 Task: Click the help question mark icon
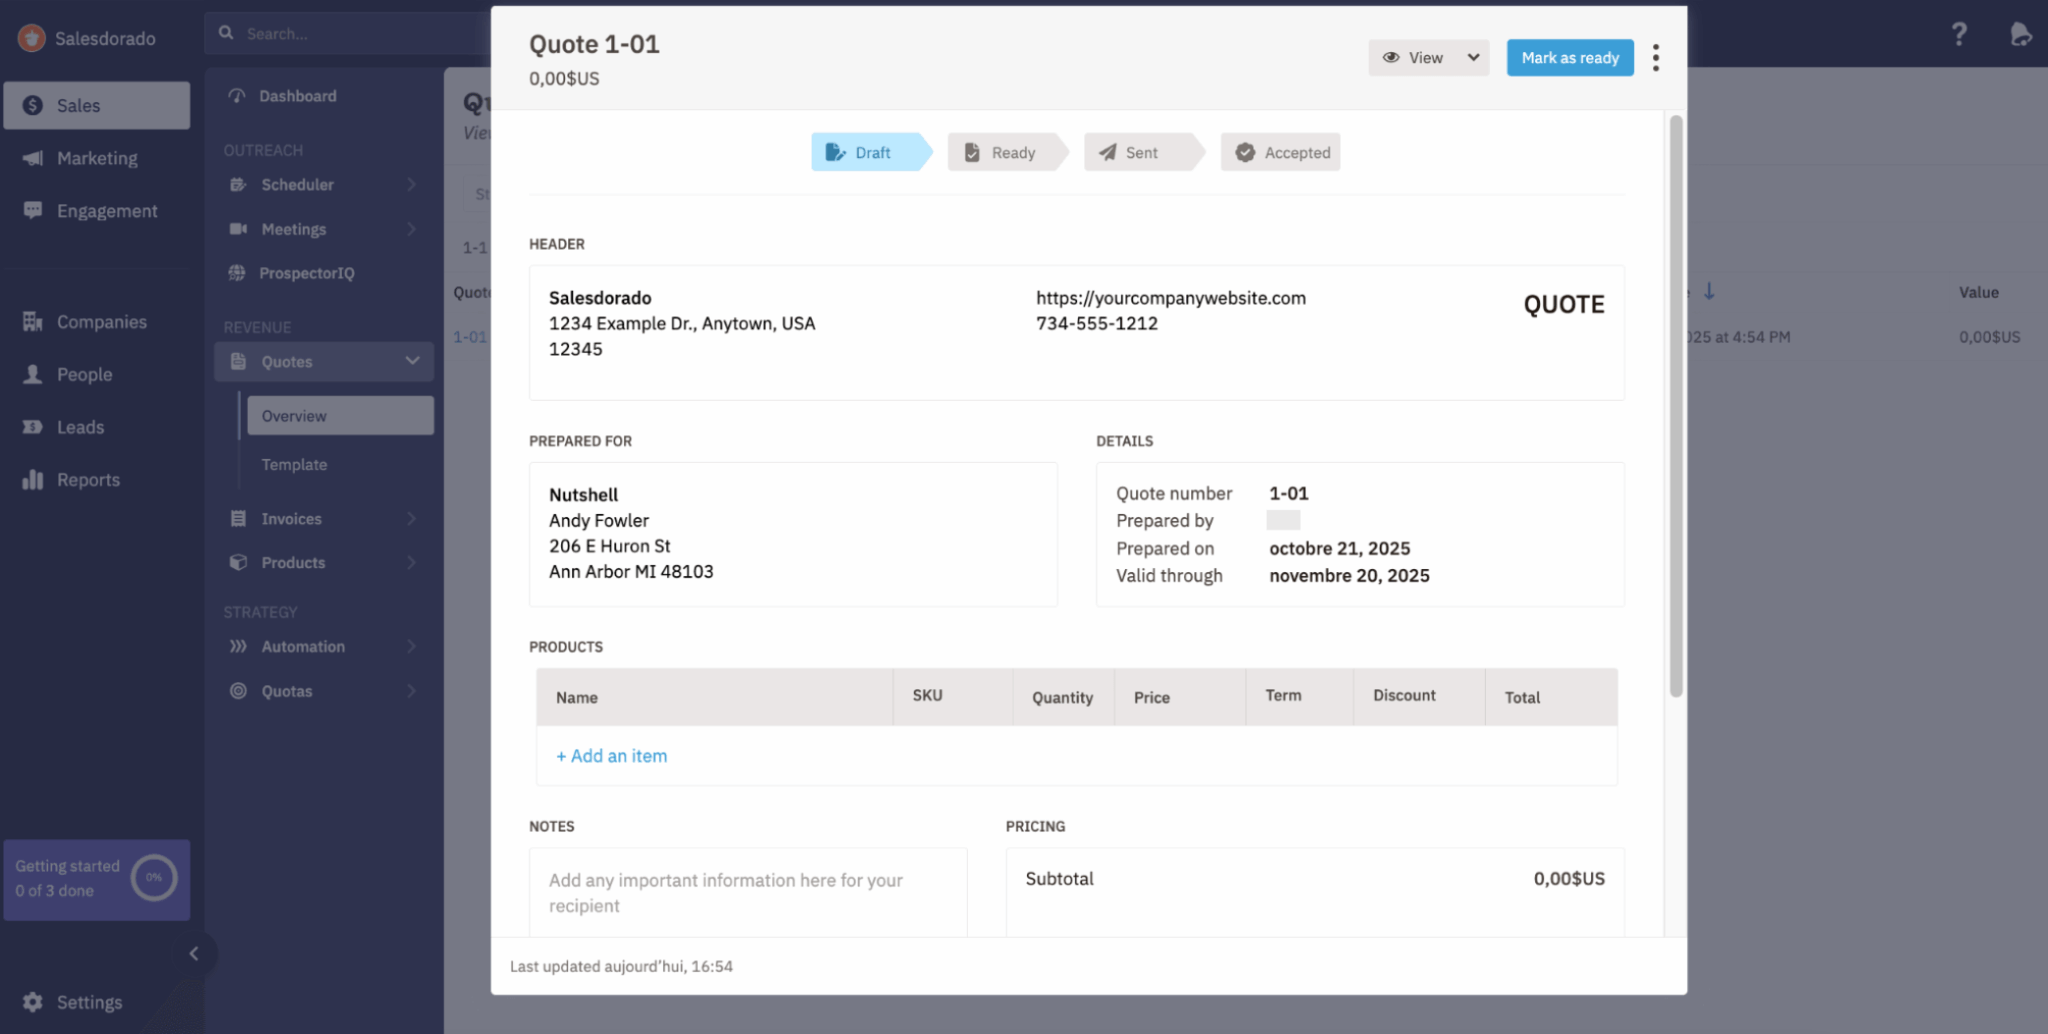pyautogui.click(x=1959, y=35)
